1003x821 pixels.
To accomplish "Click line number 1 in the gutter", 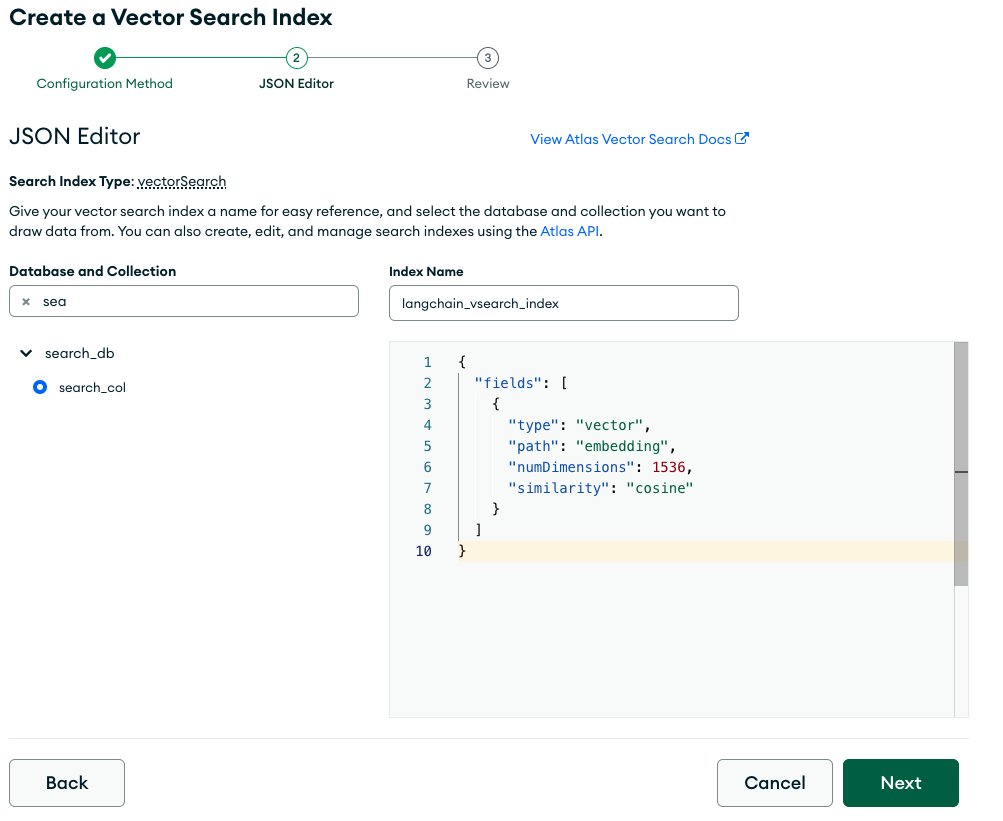I will (427, 362).
